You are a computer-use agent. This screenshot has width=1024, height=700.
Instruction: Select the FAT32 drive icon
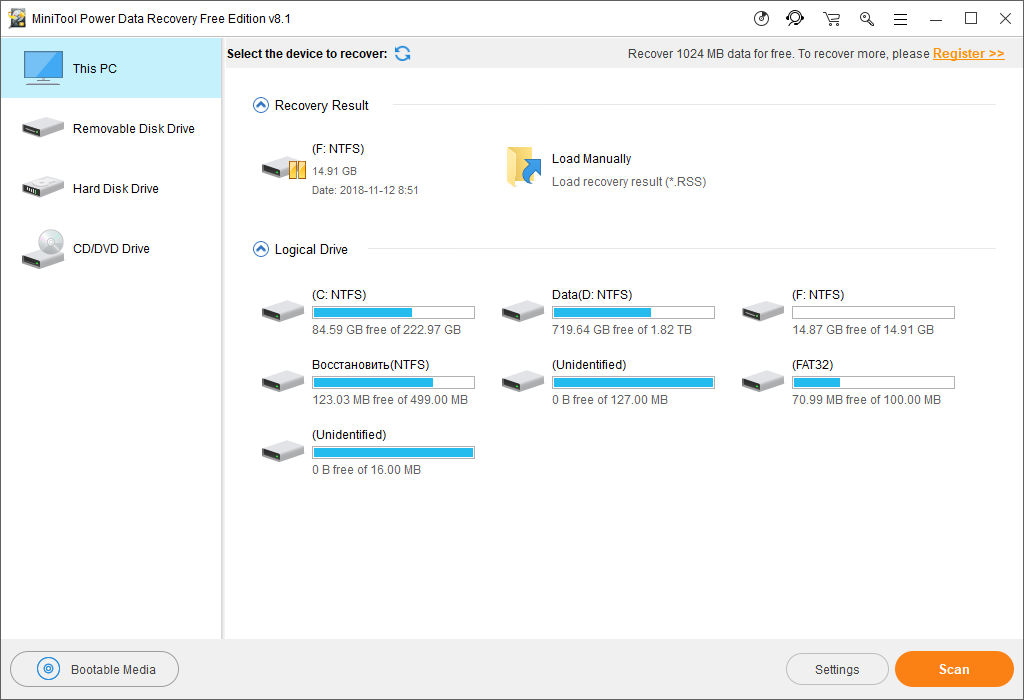pyautogui.click(x=763, y=381)
